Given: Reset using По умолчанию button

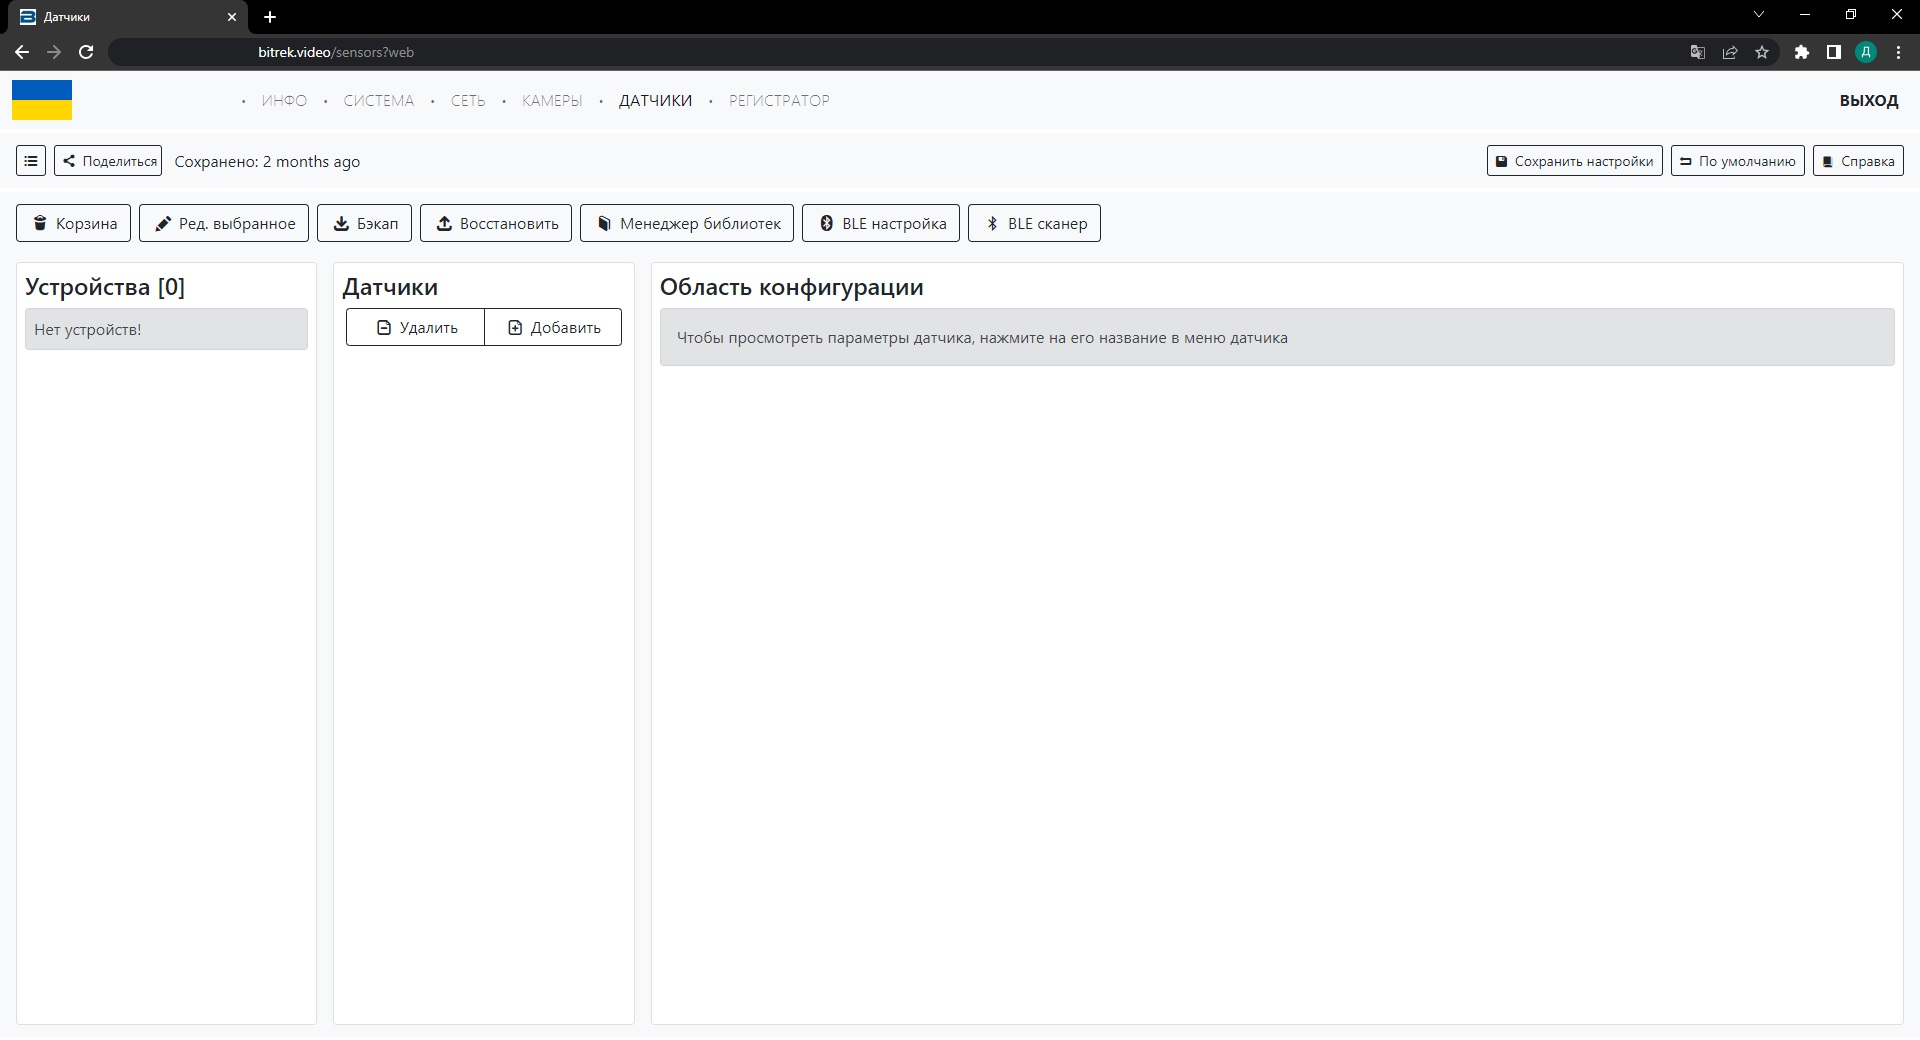Looking at the screenshot, I should point(1738,161).
